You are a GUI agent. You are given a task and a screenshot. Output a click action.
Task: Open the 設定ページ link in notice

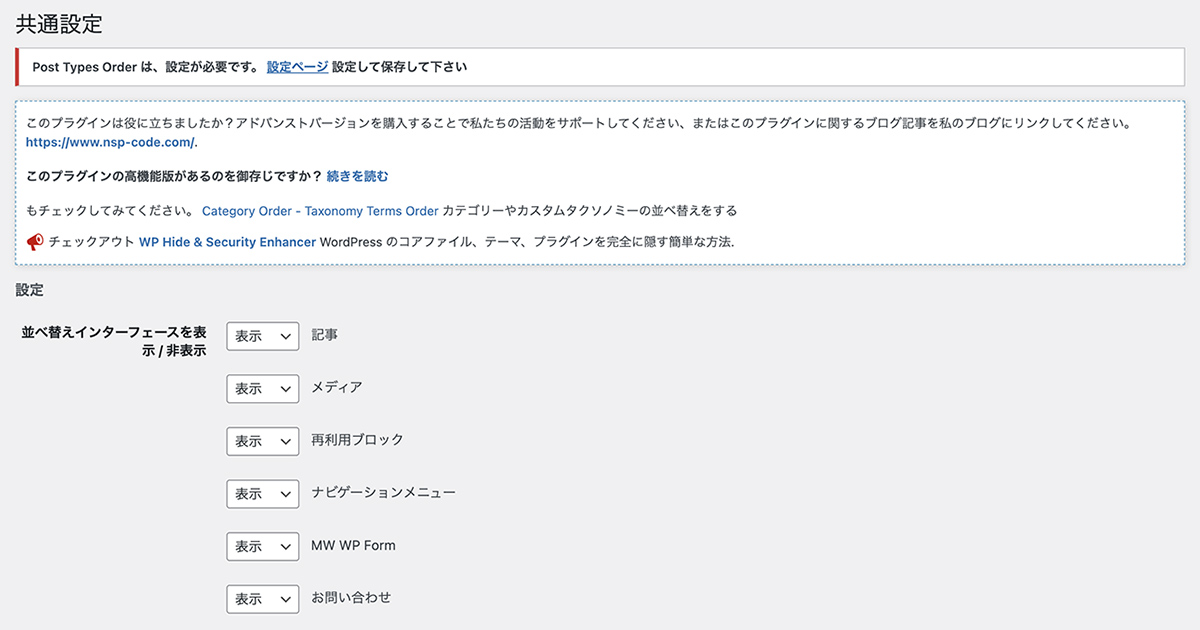click(x=297, y=67)
